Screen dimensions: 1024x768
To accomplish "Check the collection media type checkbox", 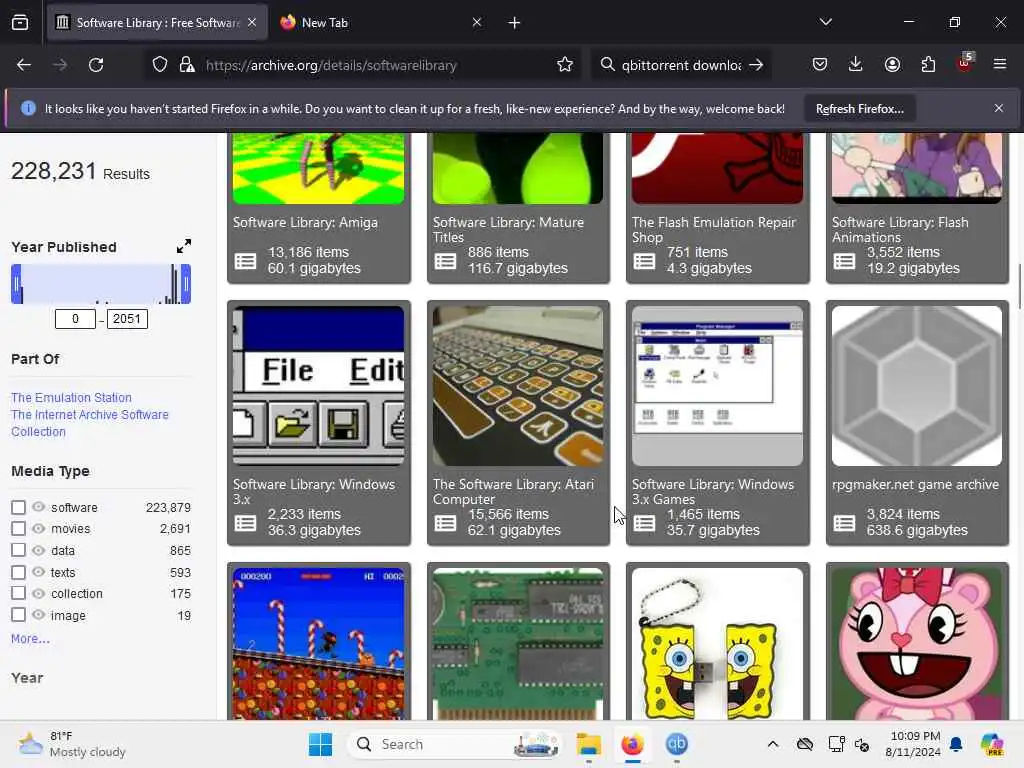I will tap(18, 593).
